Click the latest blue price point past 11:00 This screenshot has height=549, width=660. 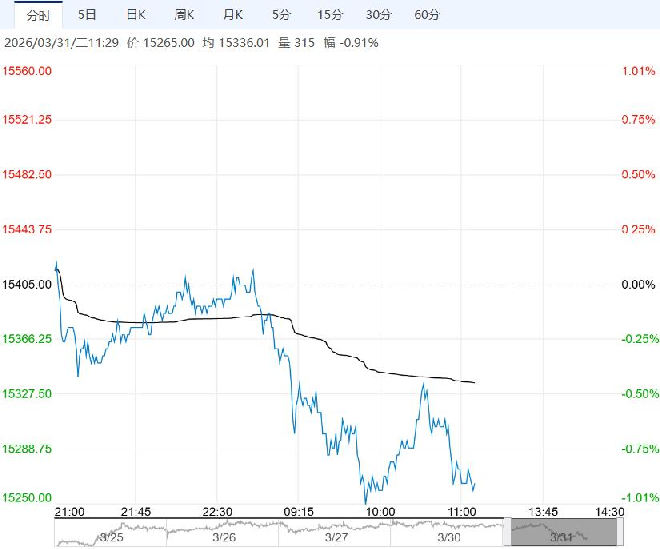click(474, 485)
